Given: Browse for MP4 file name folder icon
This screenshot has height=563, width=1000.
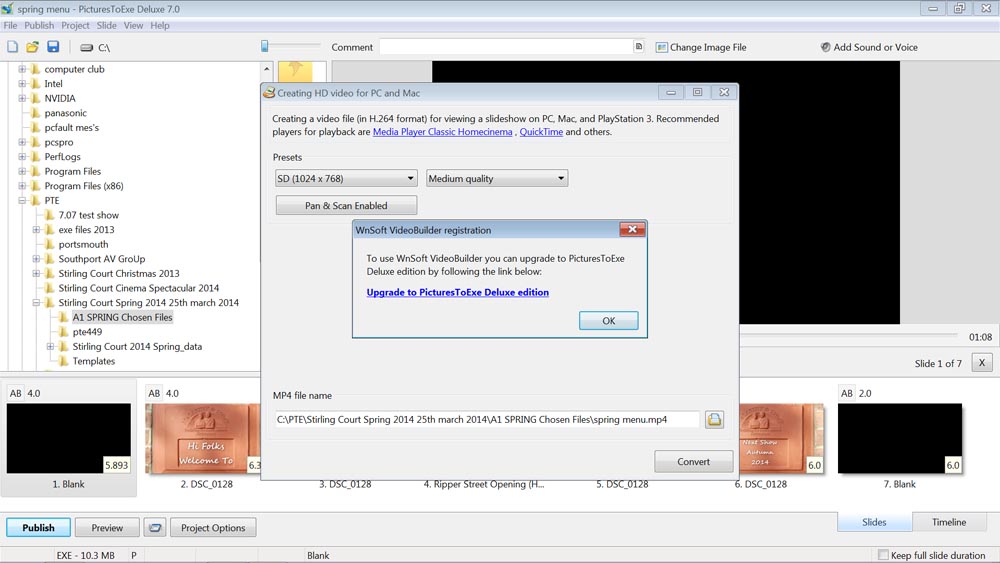Looking at the screenshot, I should [714, 420].
